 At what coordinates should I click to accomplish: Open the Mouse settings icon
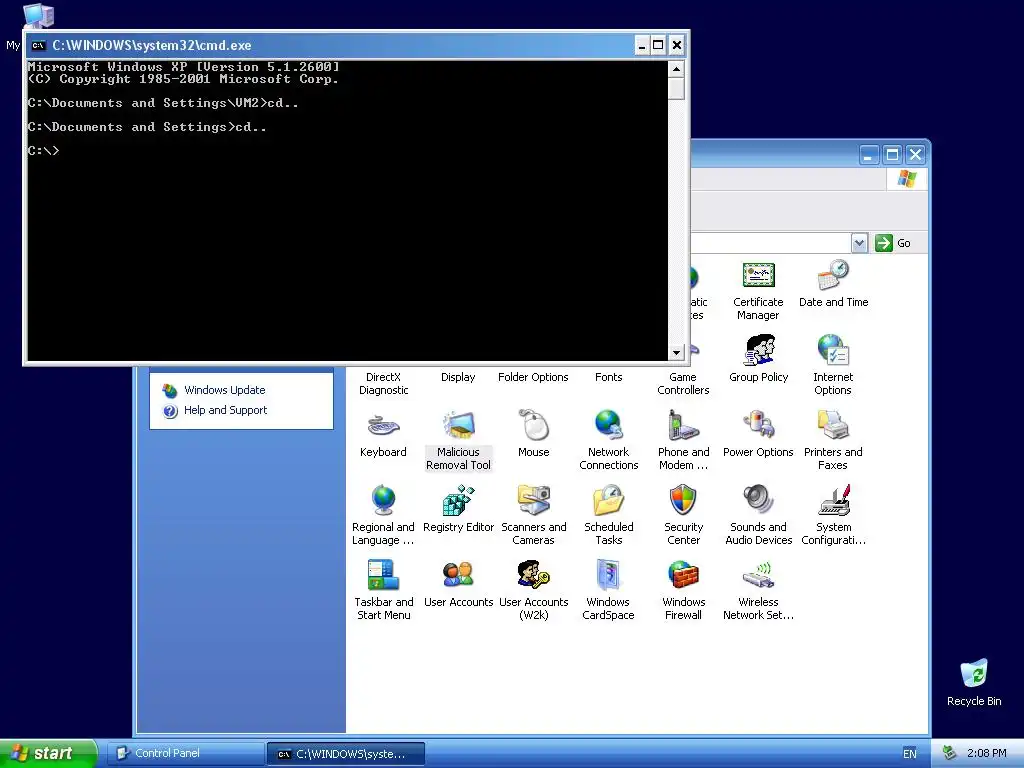point(534,434)
